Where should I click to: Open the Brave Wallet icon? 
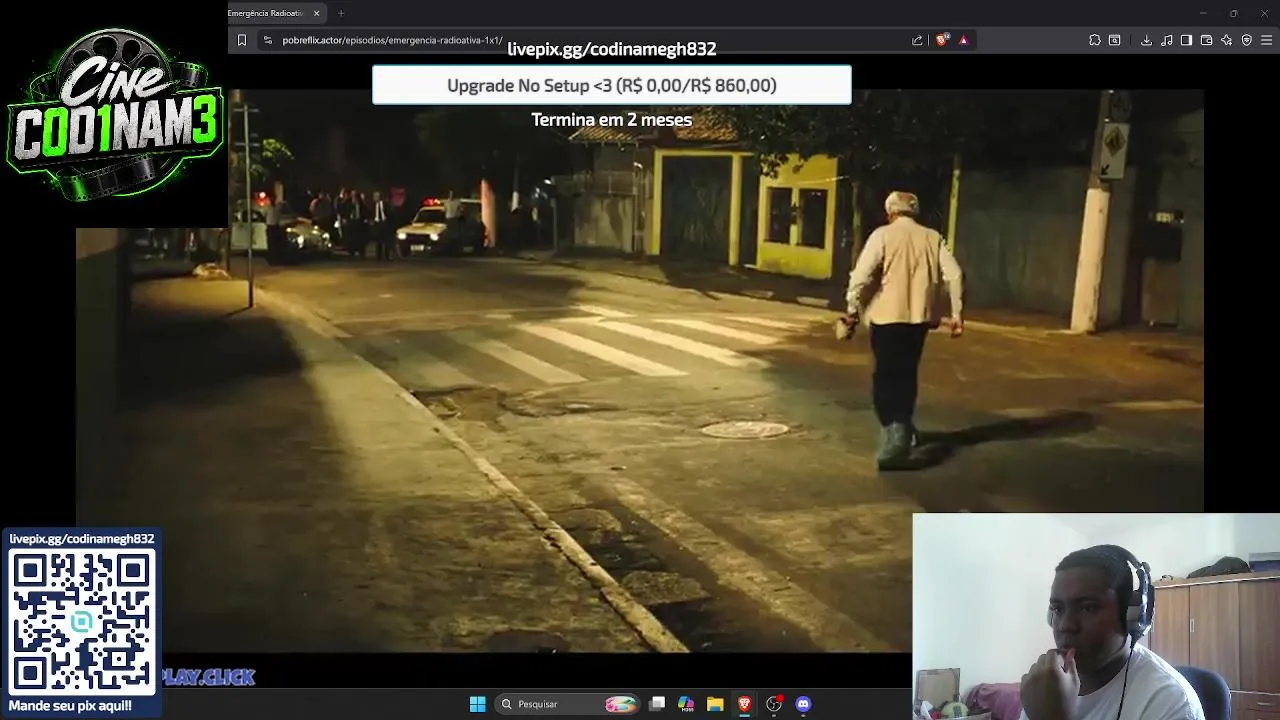coord(1206,40)
